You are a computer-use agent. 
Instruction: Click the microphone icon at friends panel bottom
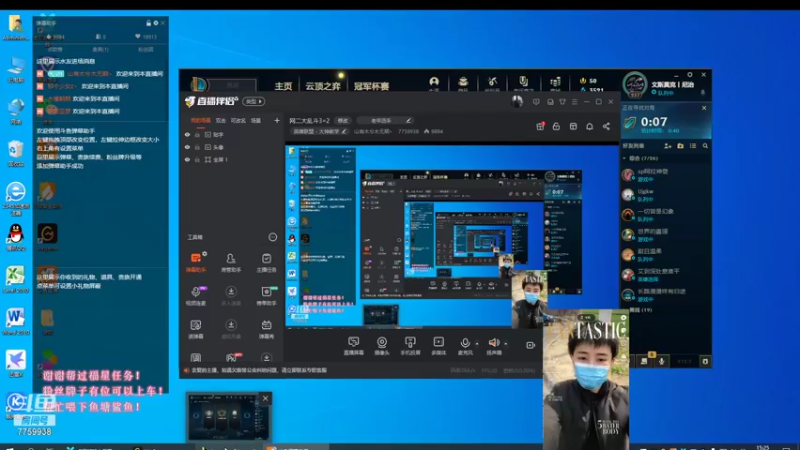661,361
